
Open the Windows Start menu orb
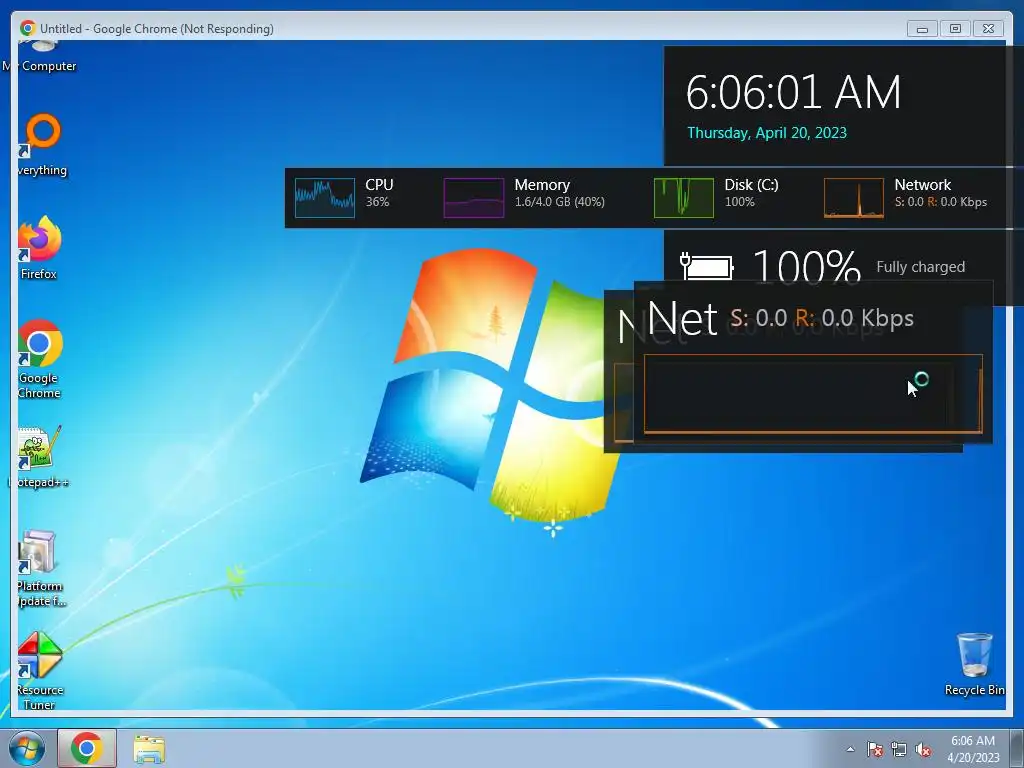pos(27,748)
